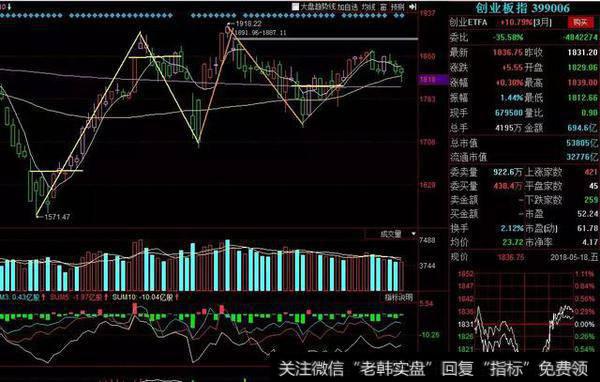
Task: Click the collapse-panel arrow icon
Action: click(x=412, y=7)
